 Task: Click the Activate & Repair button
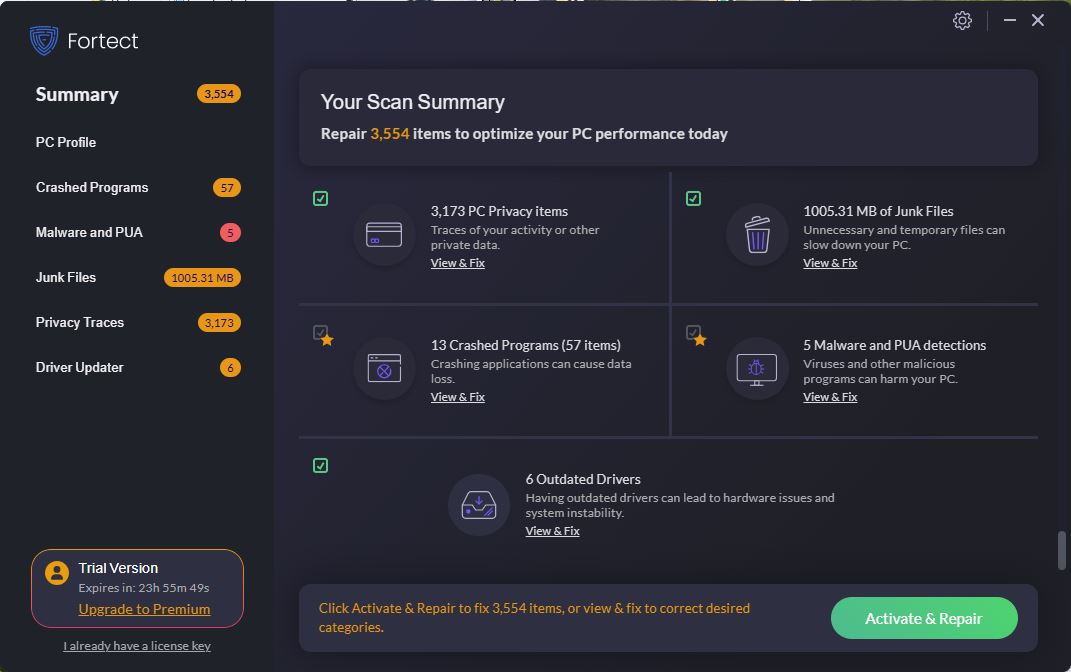[x=924, y=618]
